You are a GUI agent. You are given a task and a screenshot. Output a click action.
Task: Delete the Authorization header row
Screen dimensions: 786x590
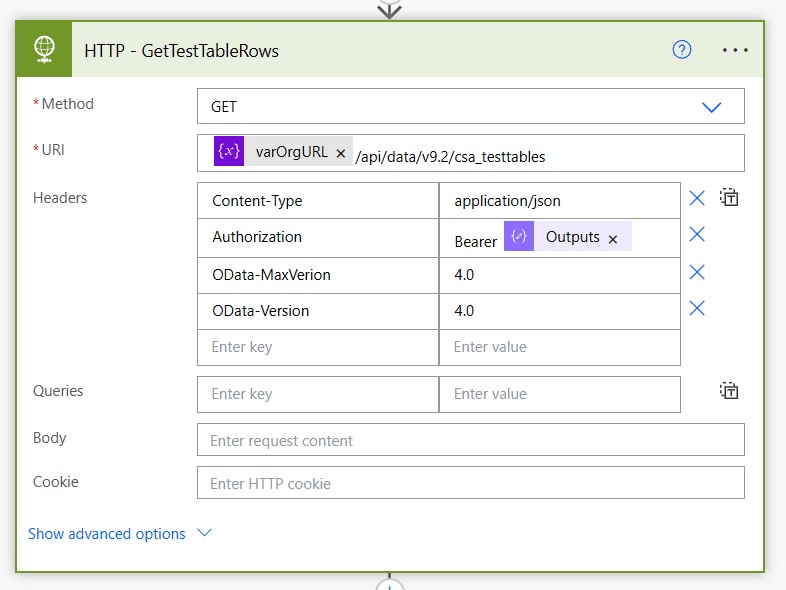coord(697,235)
